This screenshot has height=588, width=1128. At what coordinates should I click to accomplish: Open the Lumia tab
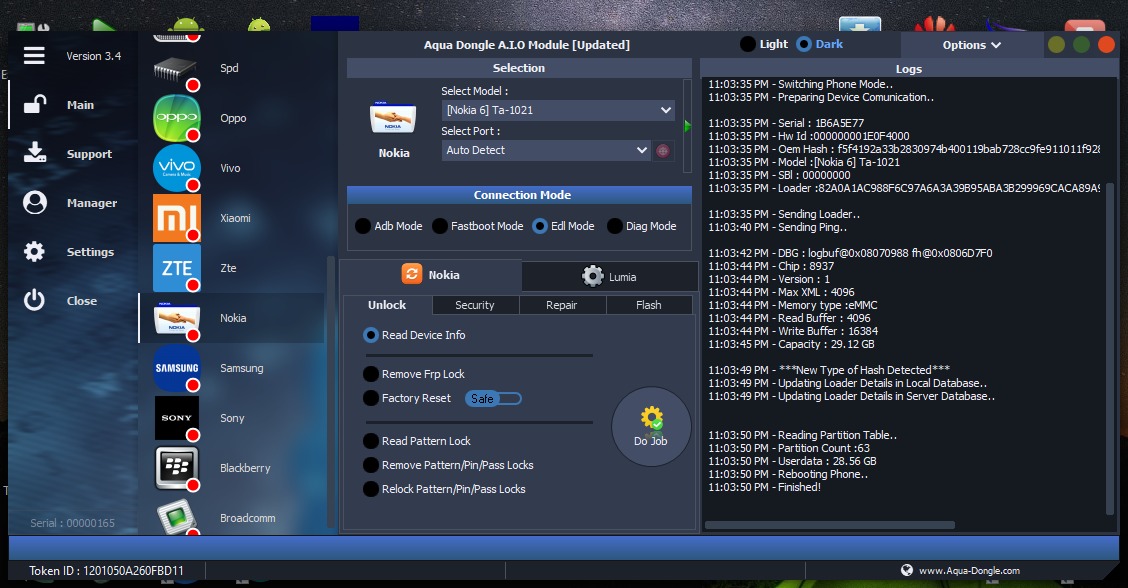pos(609,276)
